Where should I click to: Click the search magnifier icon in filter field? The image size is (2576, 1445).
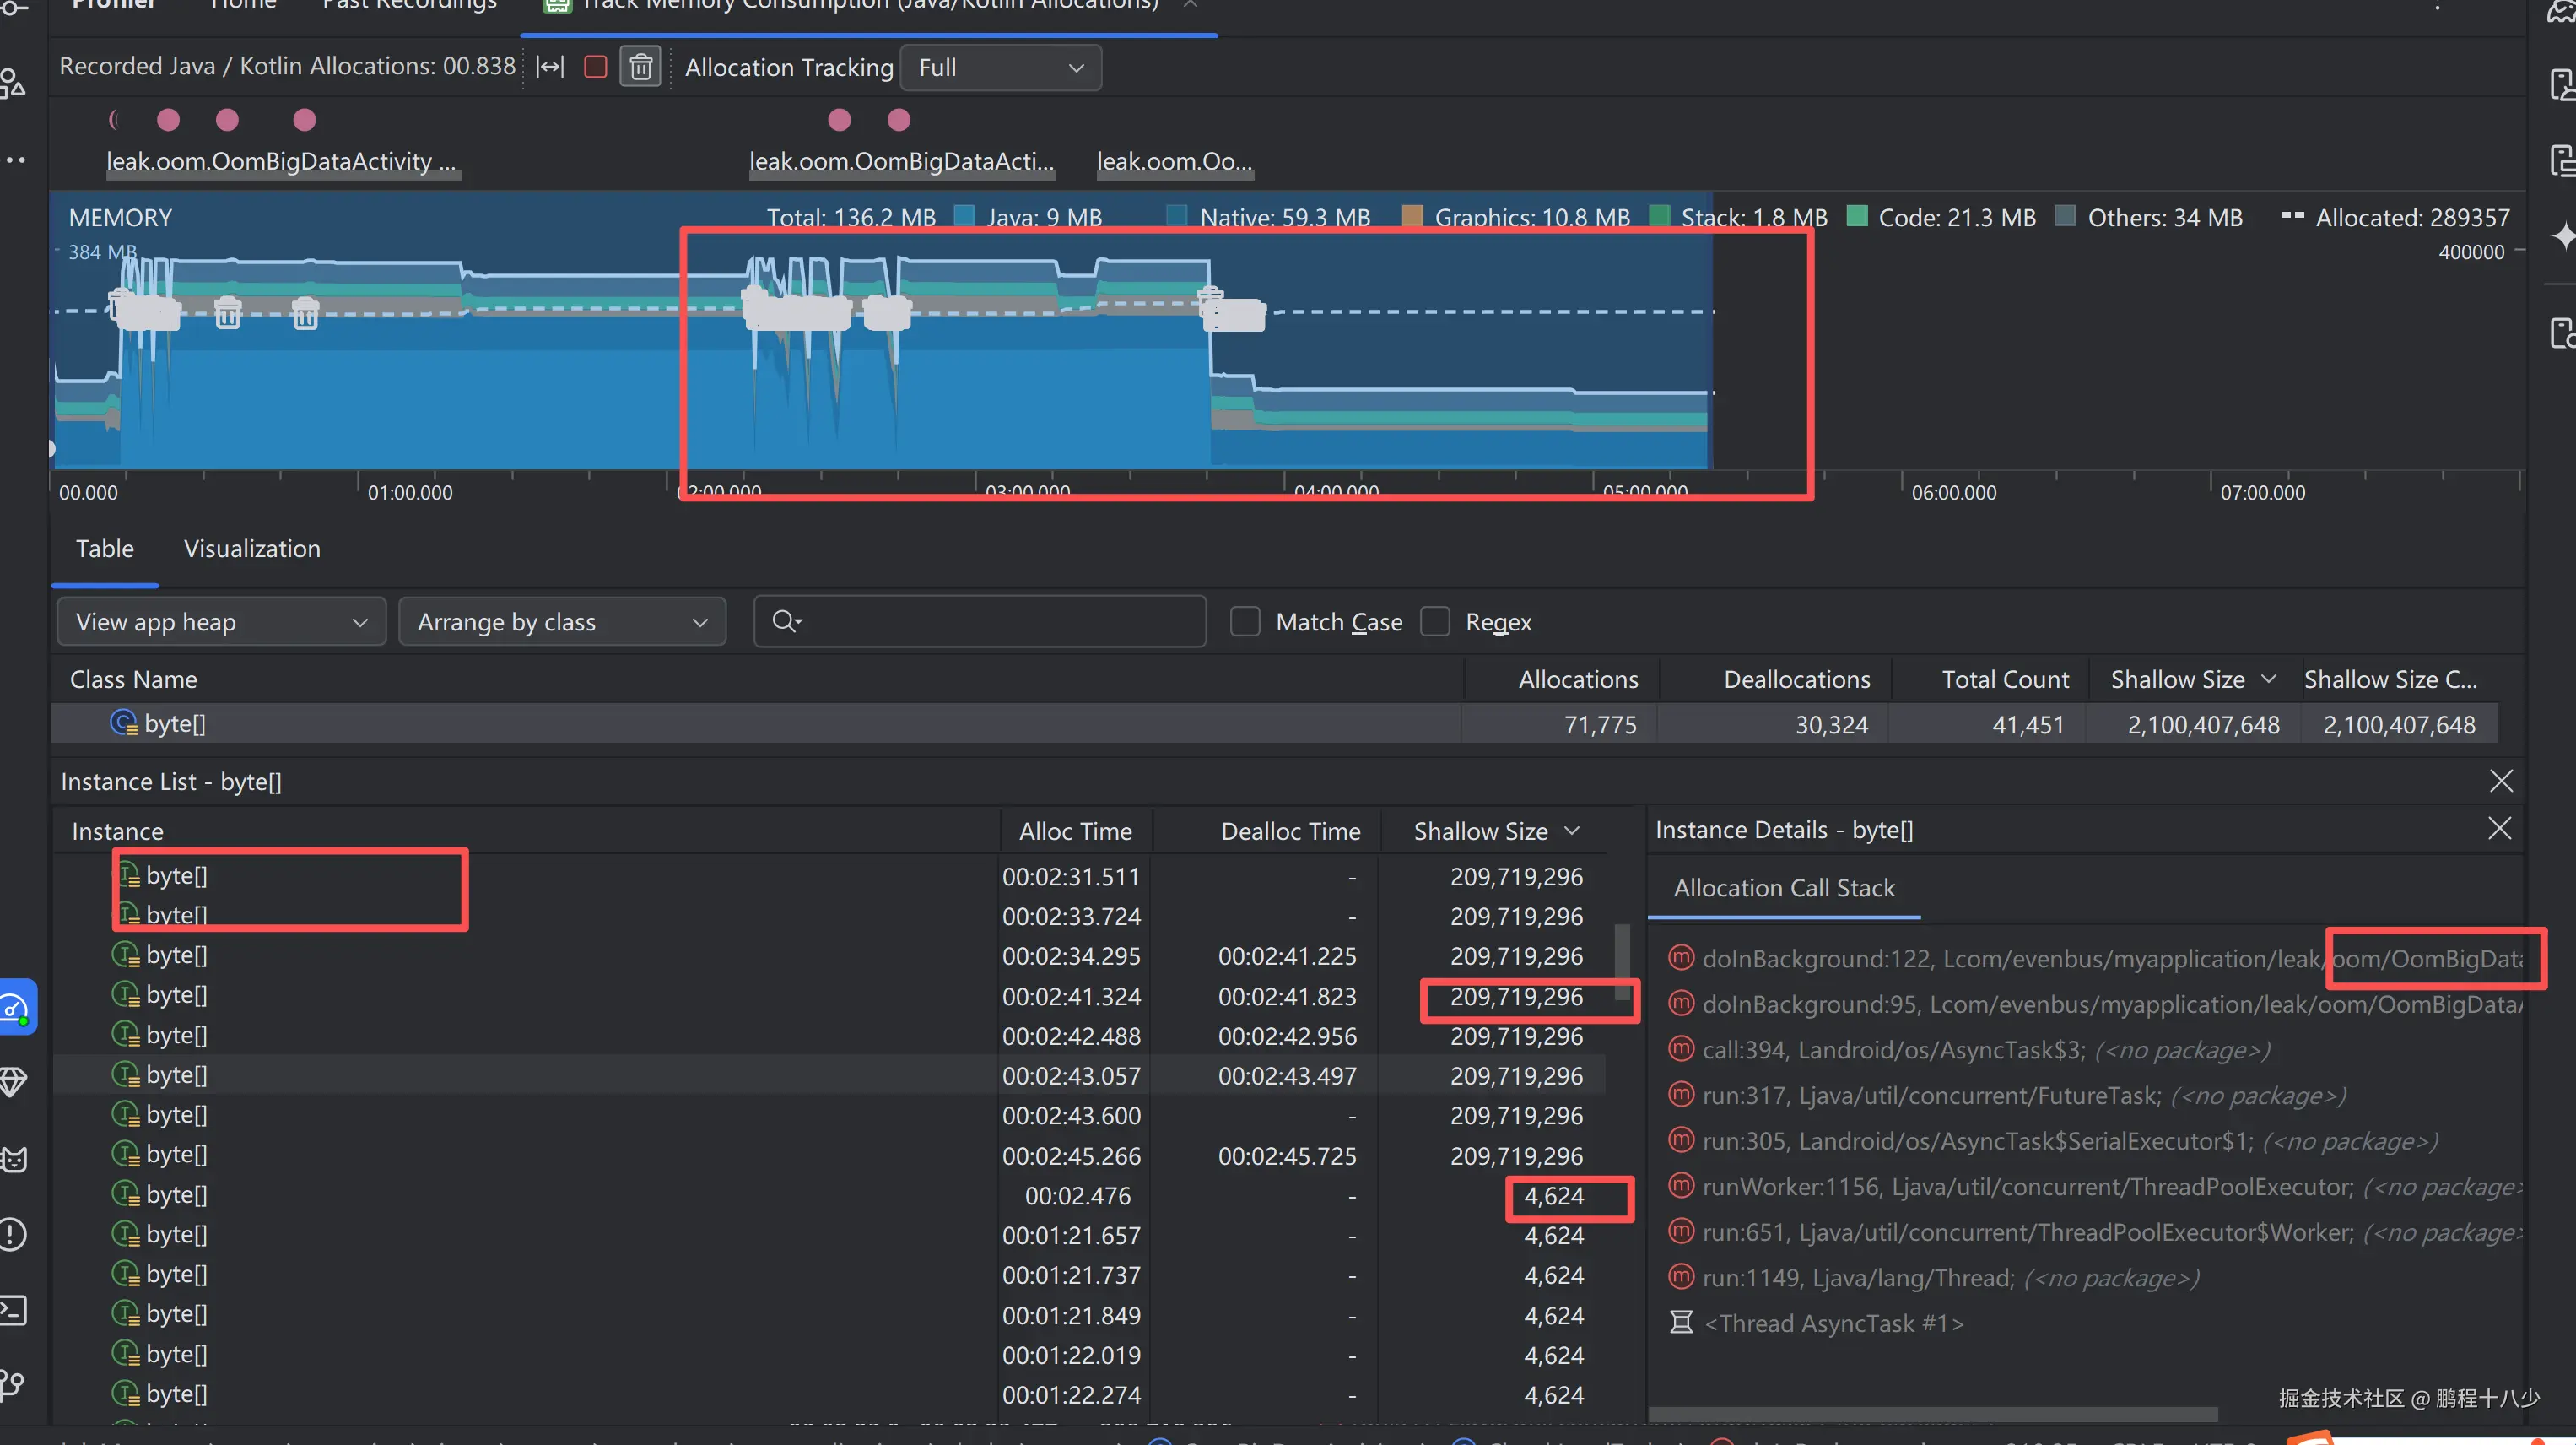coord(786,621)
